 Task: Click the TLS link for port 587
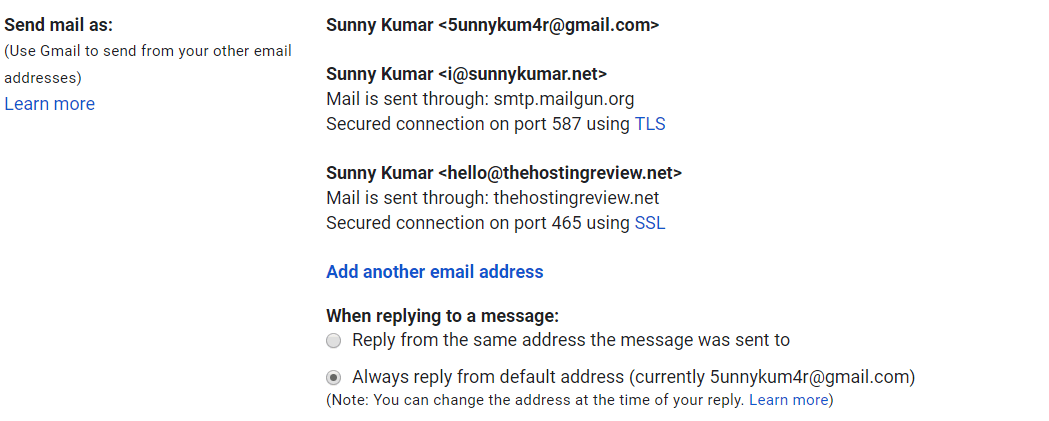[650, 124]
